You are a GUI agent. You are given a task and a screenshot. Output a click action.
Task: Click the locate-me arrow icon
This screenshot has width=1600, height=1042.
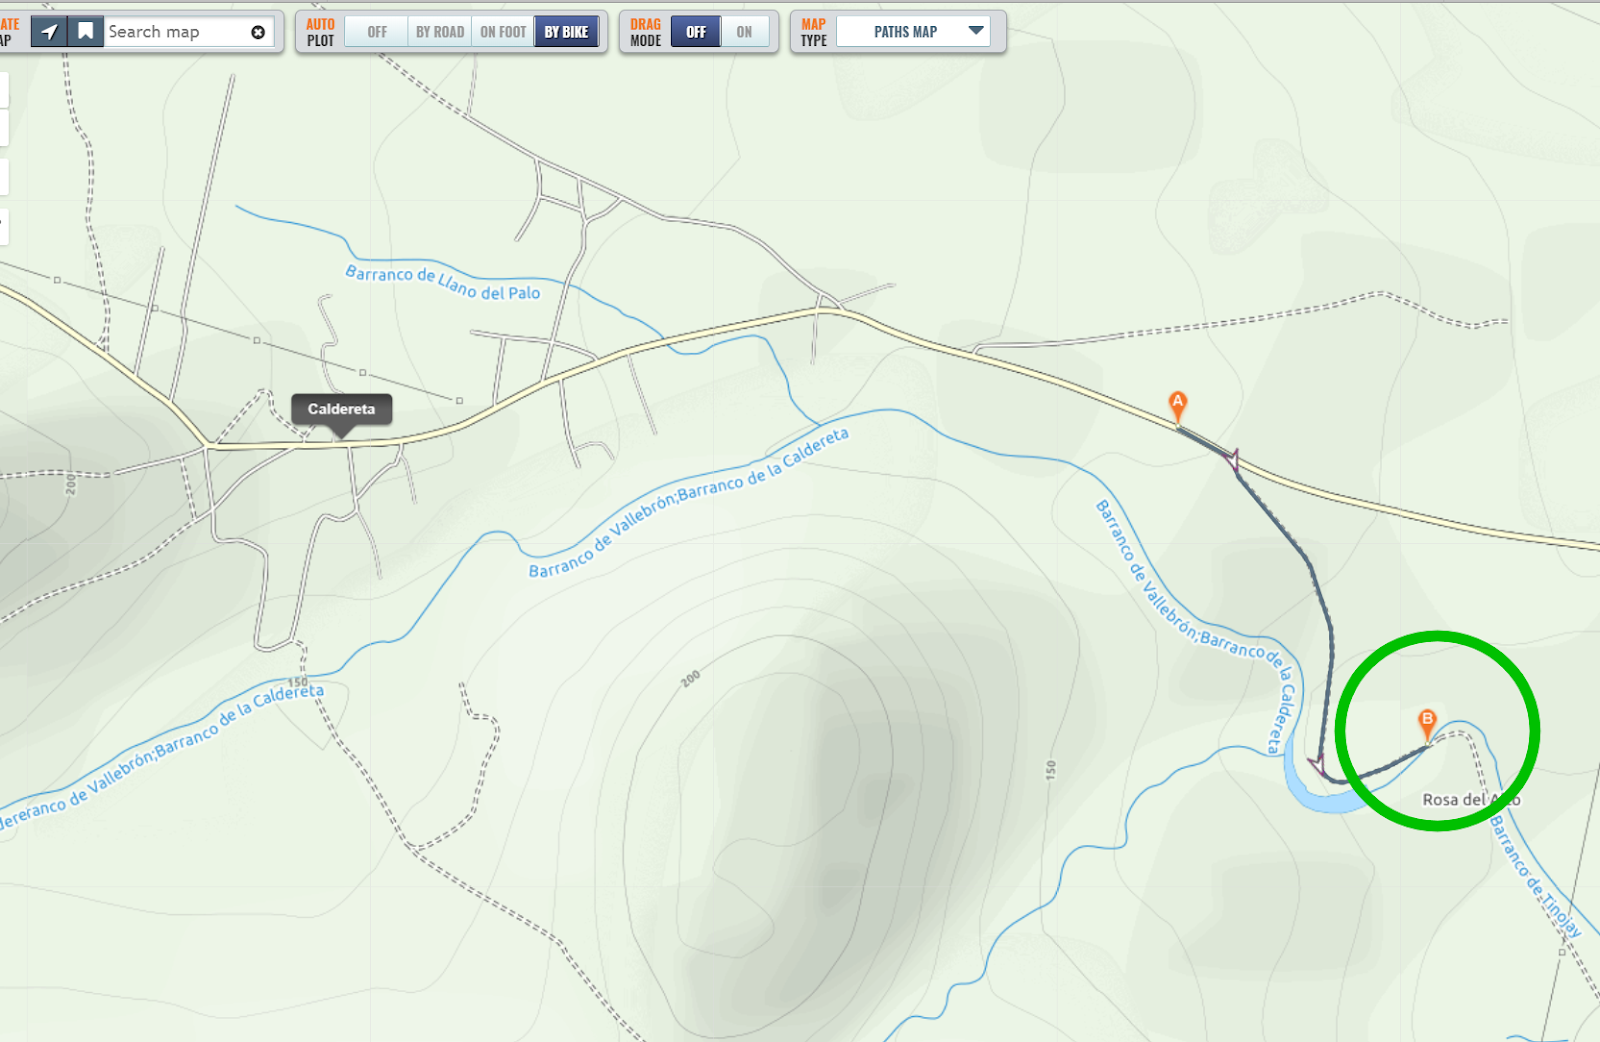pyautogui.click(x=49, y=32)
